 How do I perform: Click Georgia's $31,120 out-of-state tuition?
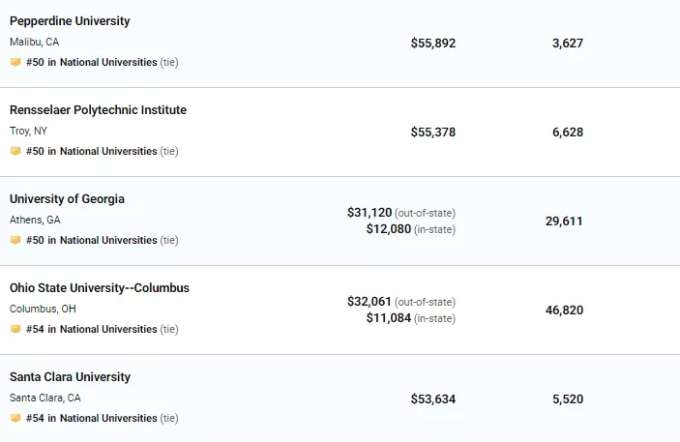[369, 213]
